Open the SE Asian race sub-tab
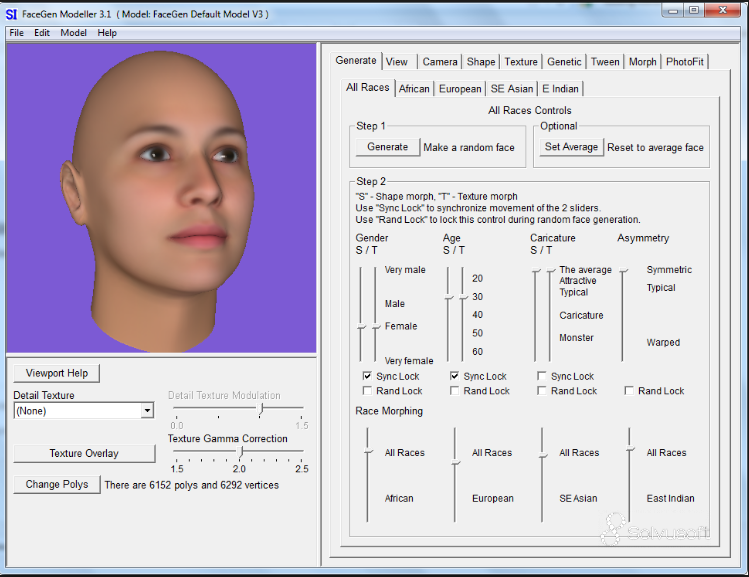 click(512, 89)
